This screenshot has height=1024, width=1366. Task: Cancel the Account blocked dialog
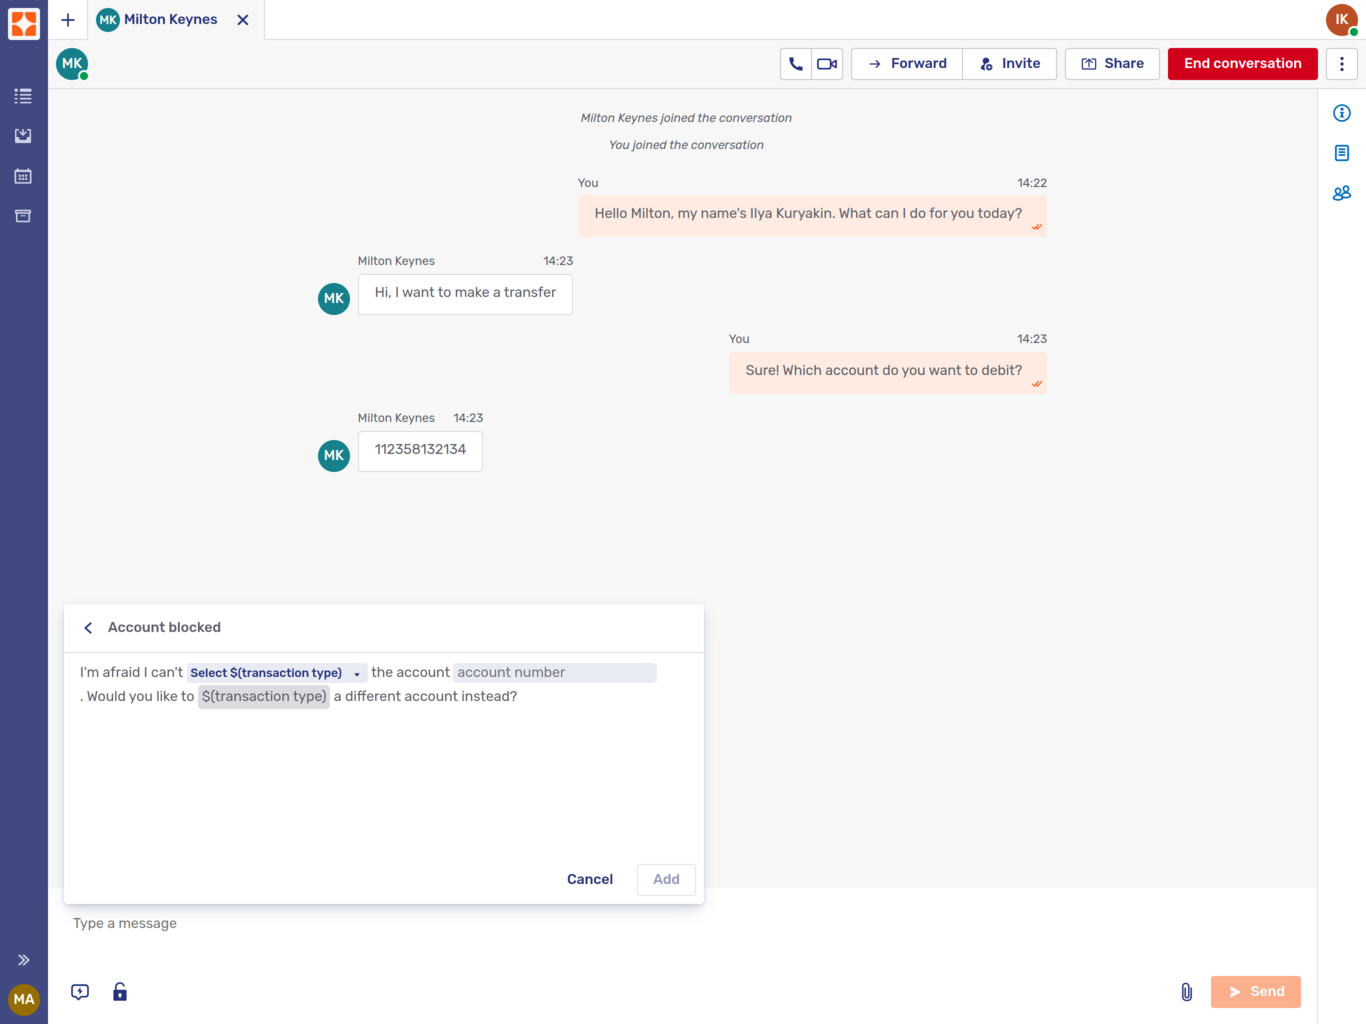589,879
